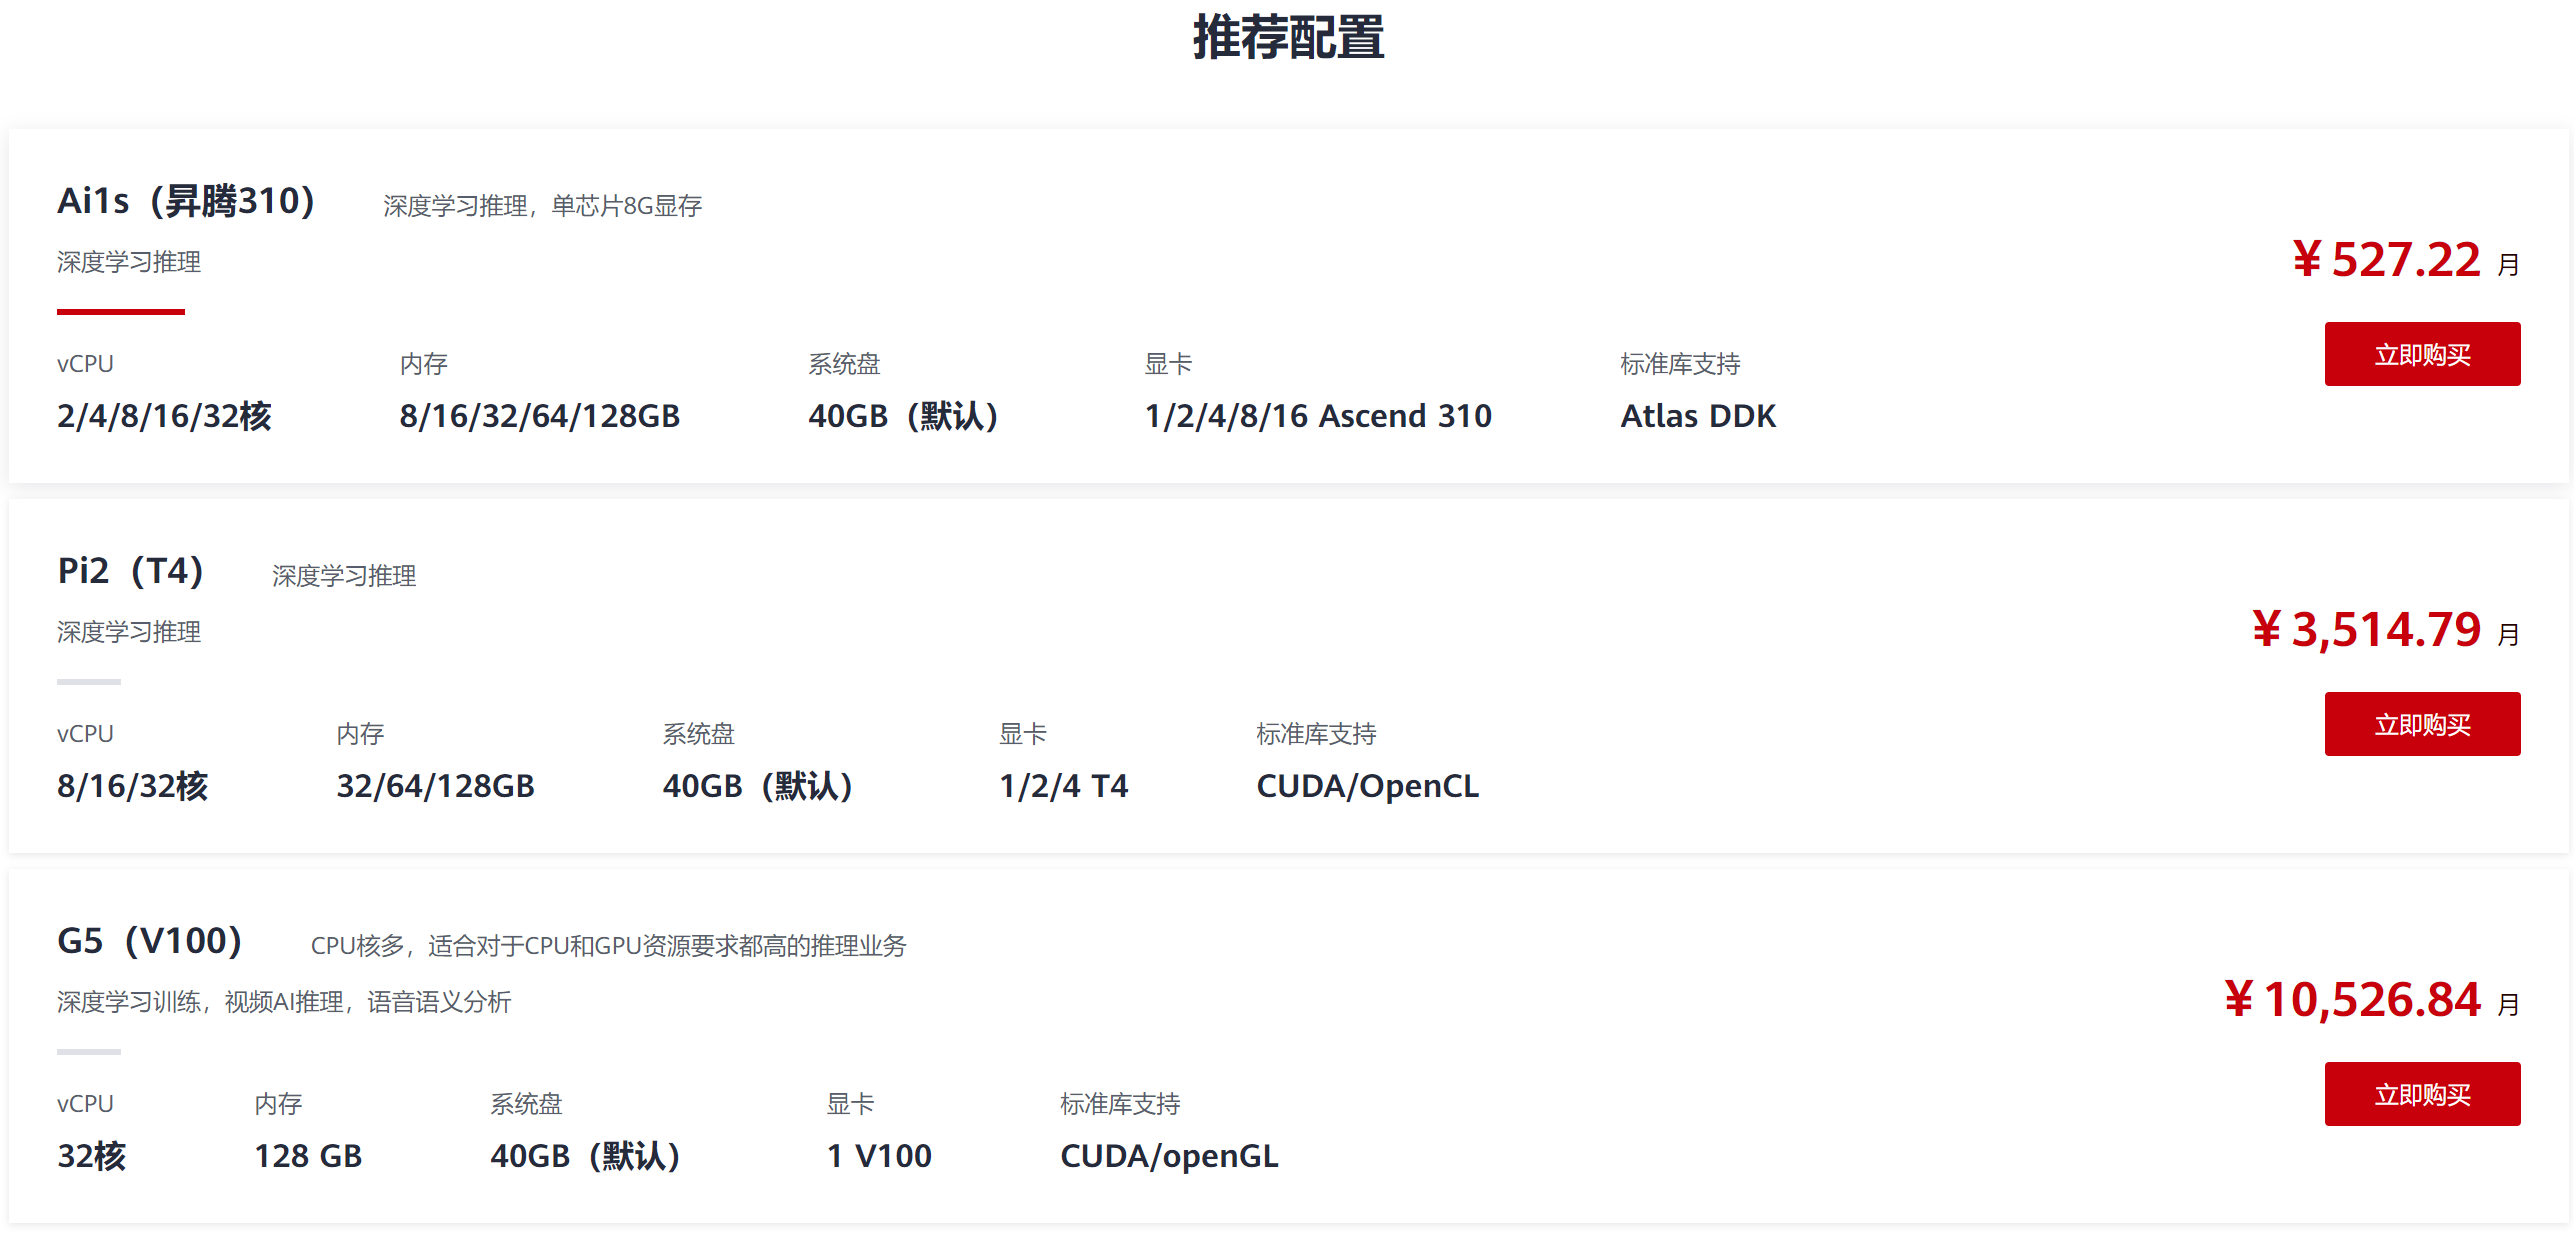Click the 1/2/4 T4 graphics card value
The height and width of the screenshot is (1237, 2574).
(1063, 786)
